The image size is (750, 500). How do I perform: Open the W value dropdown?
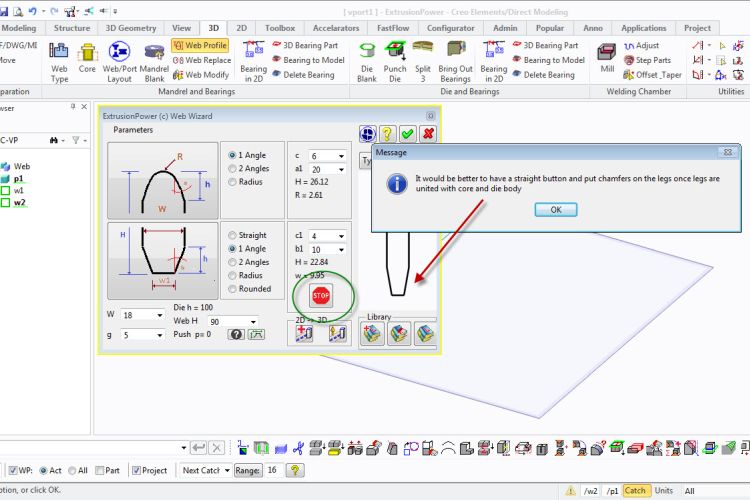pyautogui.click(x=159, y=315)
